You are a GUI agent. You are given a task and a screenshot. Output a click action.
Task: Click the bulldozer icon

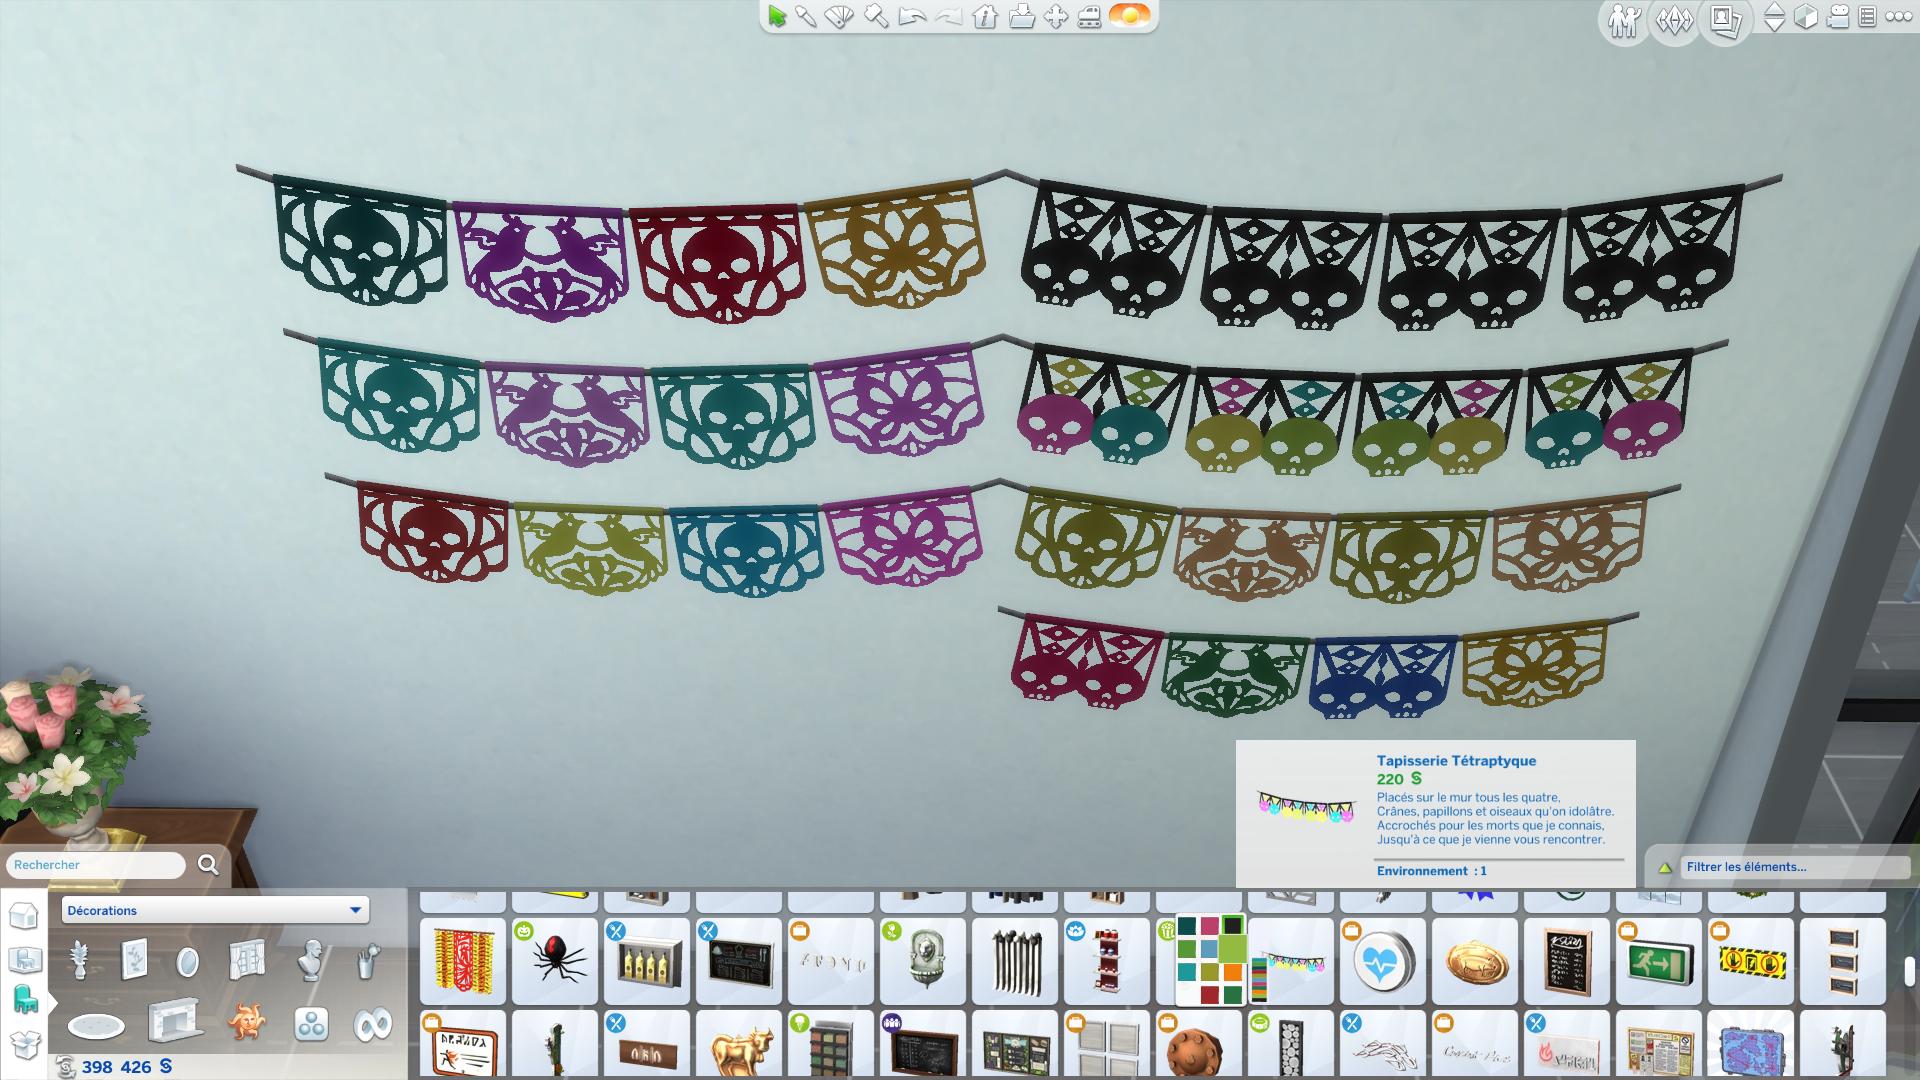pyautogui.click(x=1090, y=17)
